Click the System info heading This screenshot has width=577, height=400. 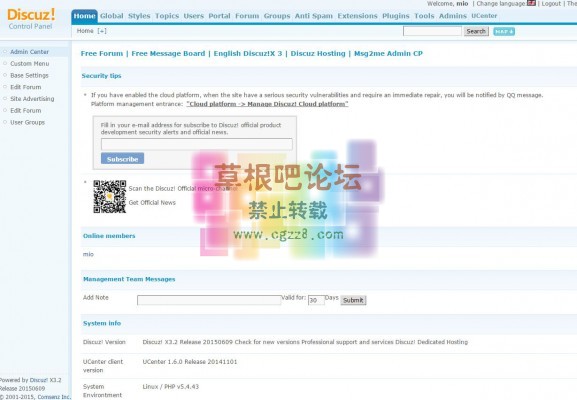coord(102,323)
